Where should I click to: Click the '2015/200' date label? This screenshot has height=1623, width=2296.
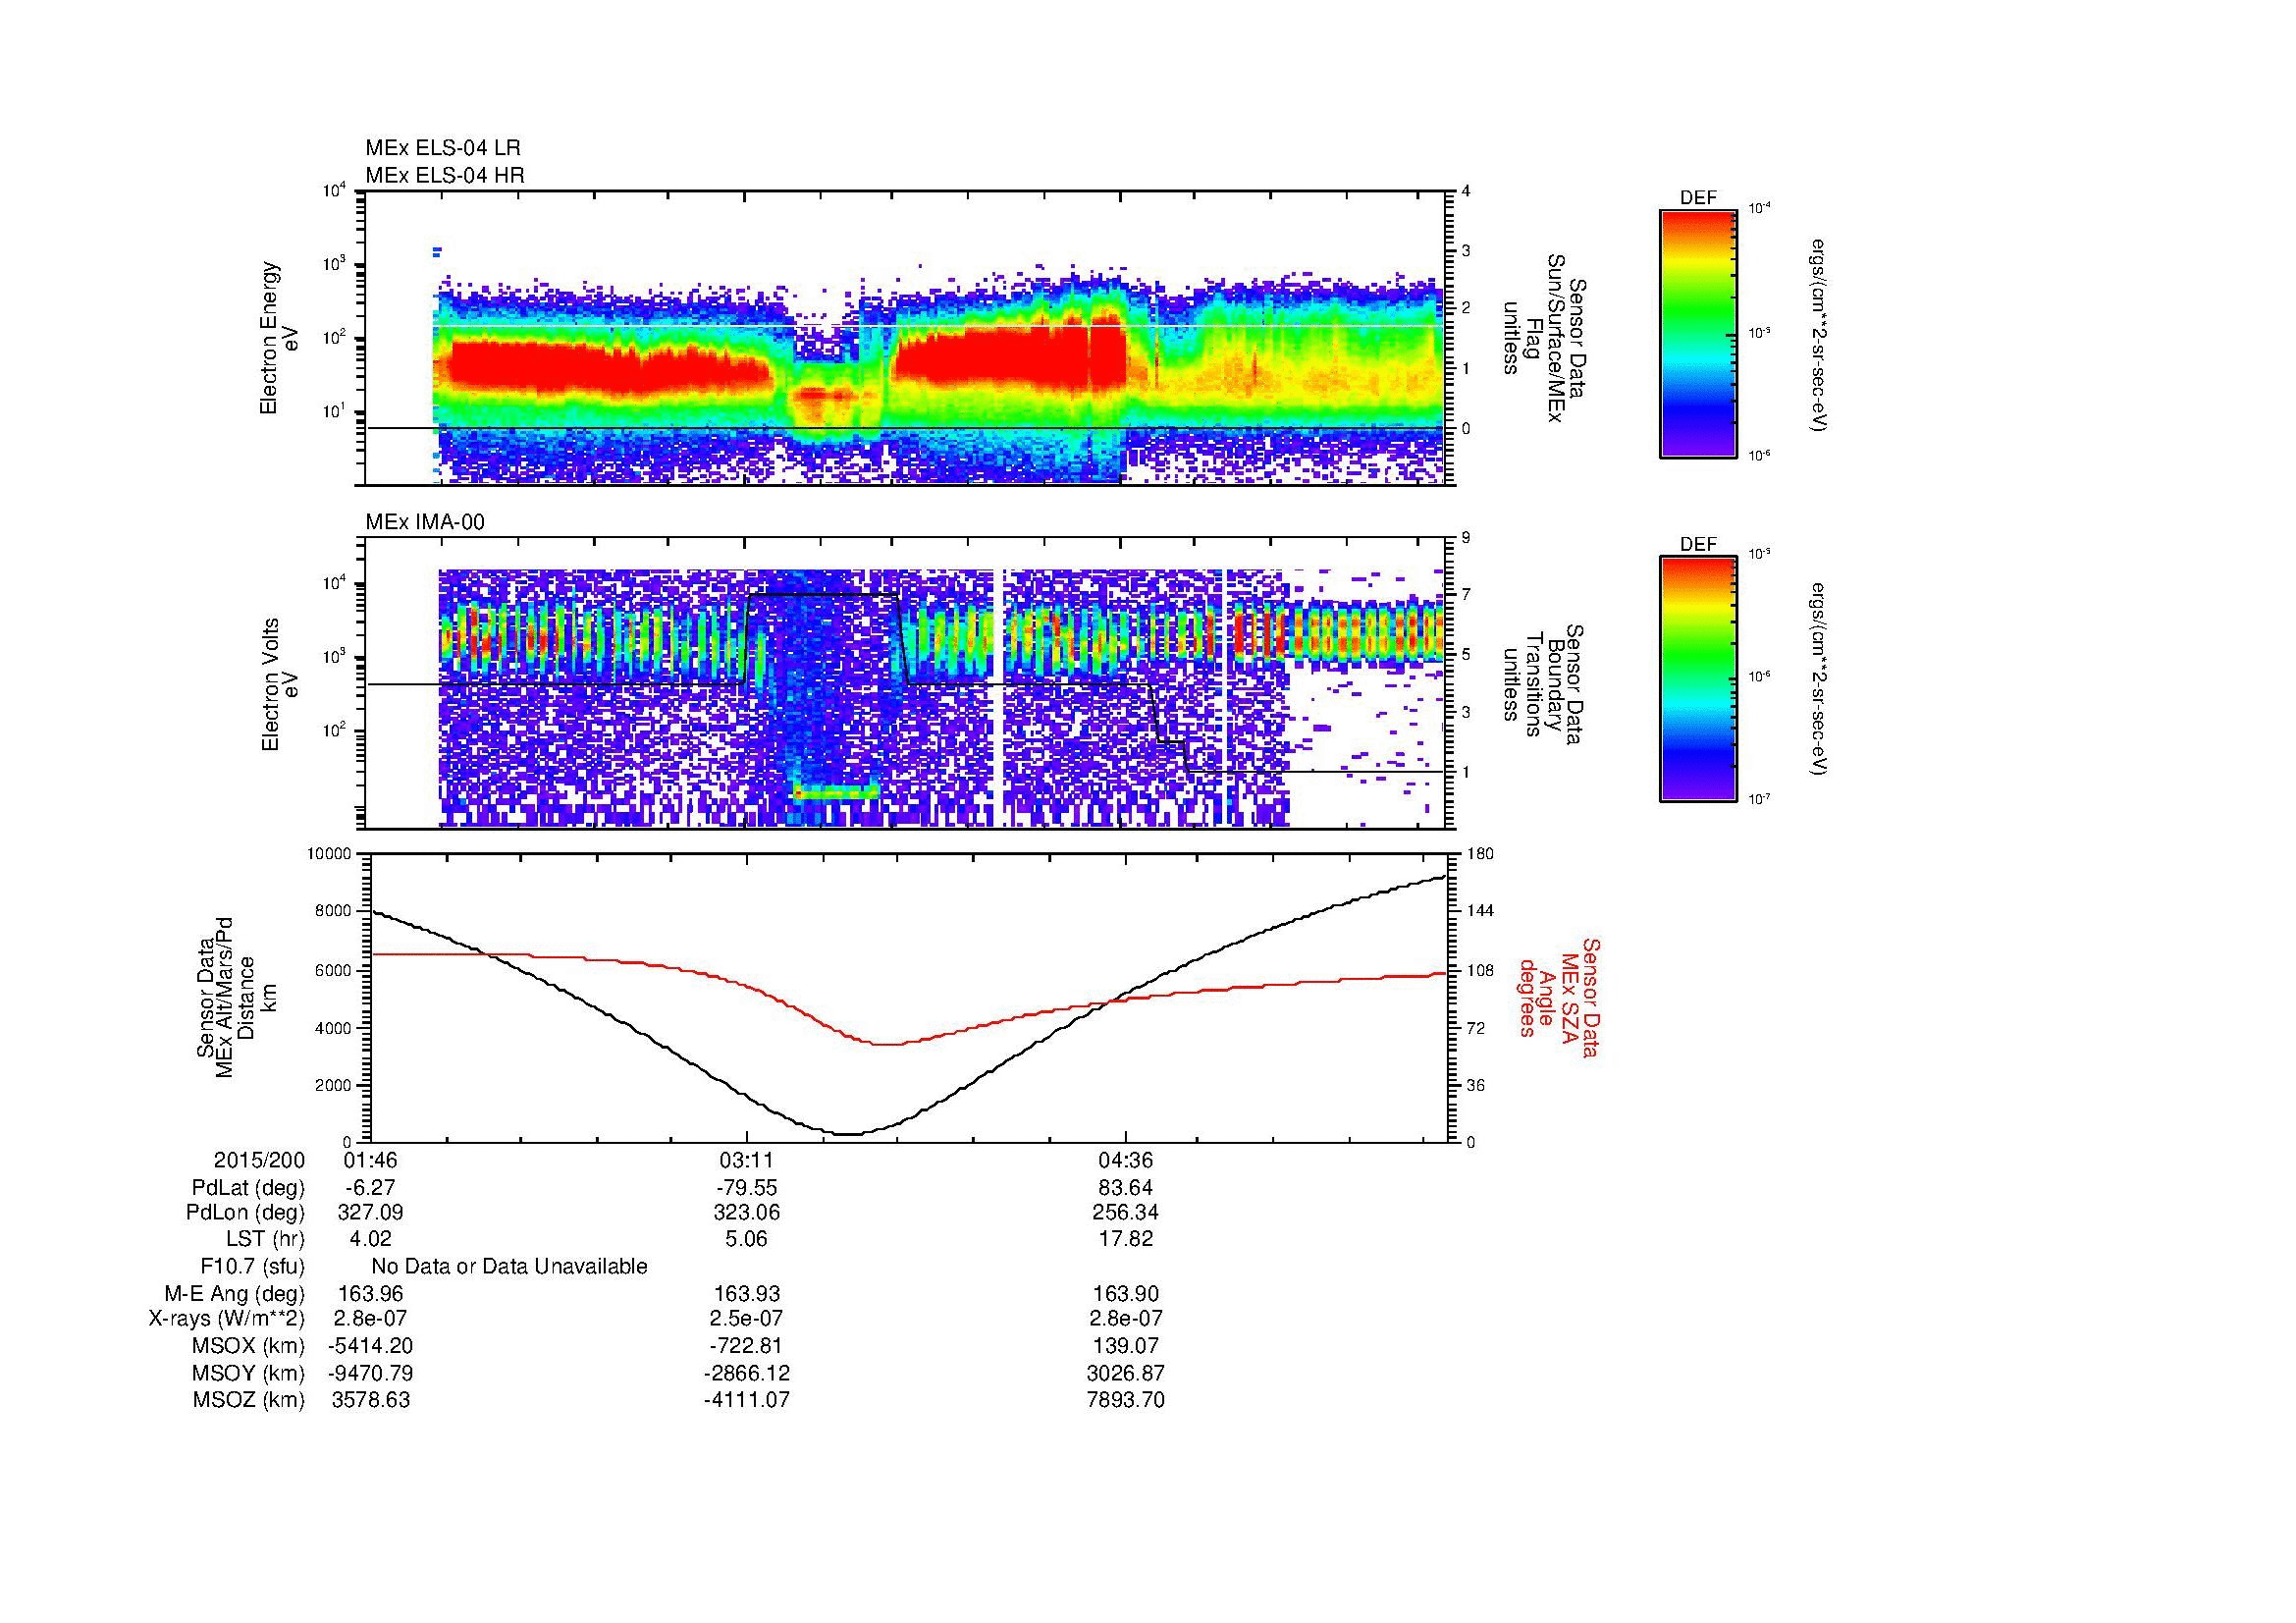(x=259, y=1161)
